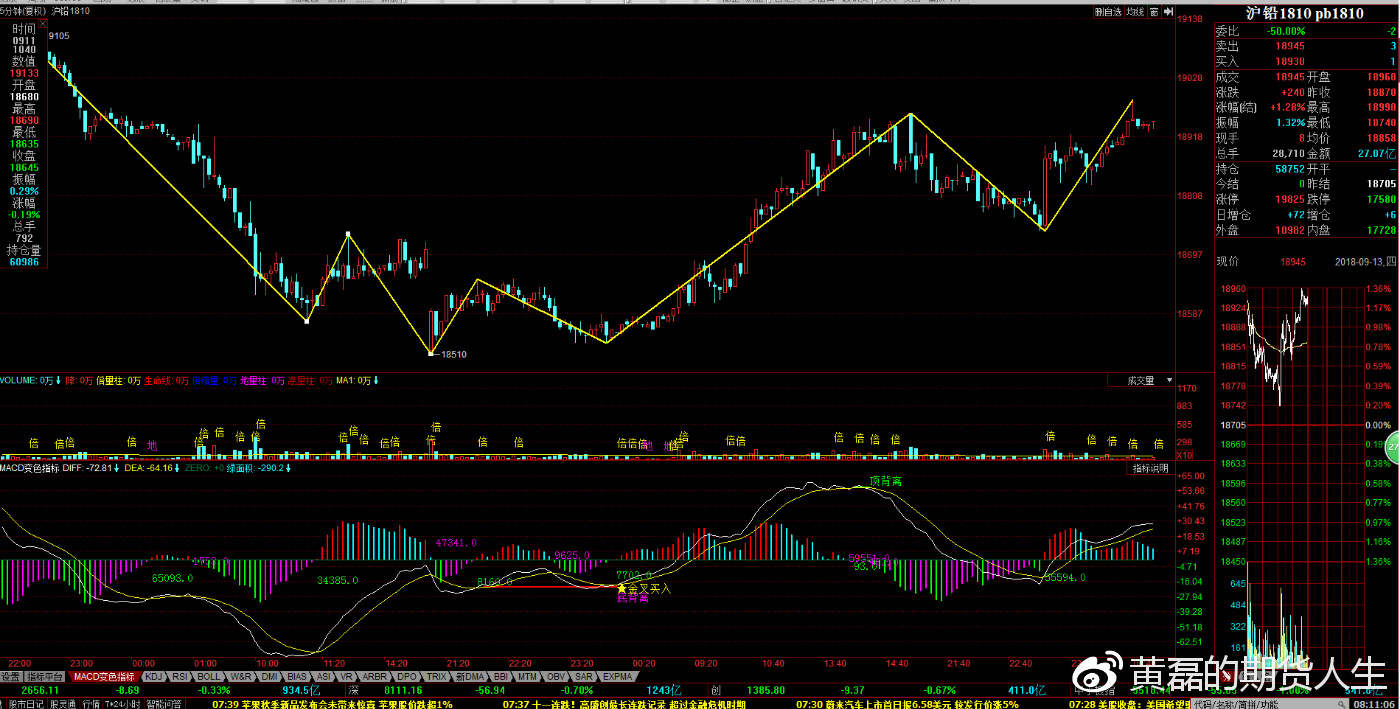Viewport: 1400px width, 709px height.
Task: Select the MACD变色指标 tab
Action: point(106,677)
